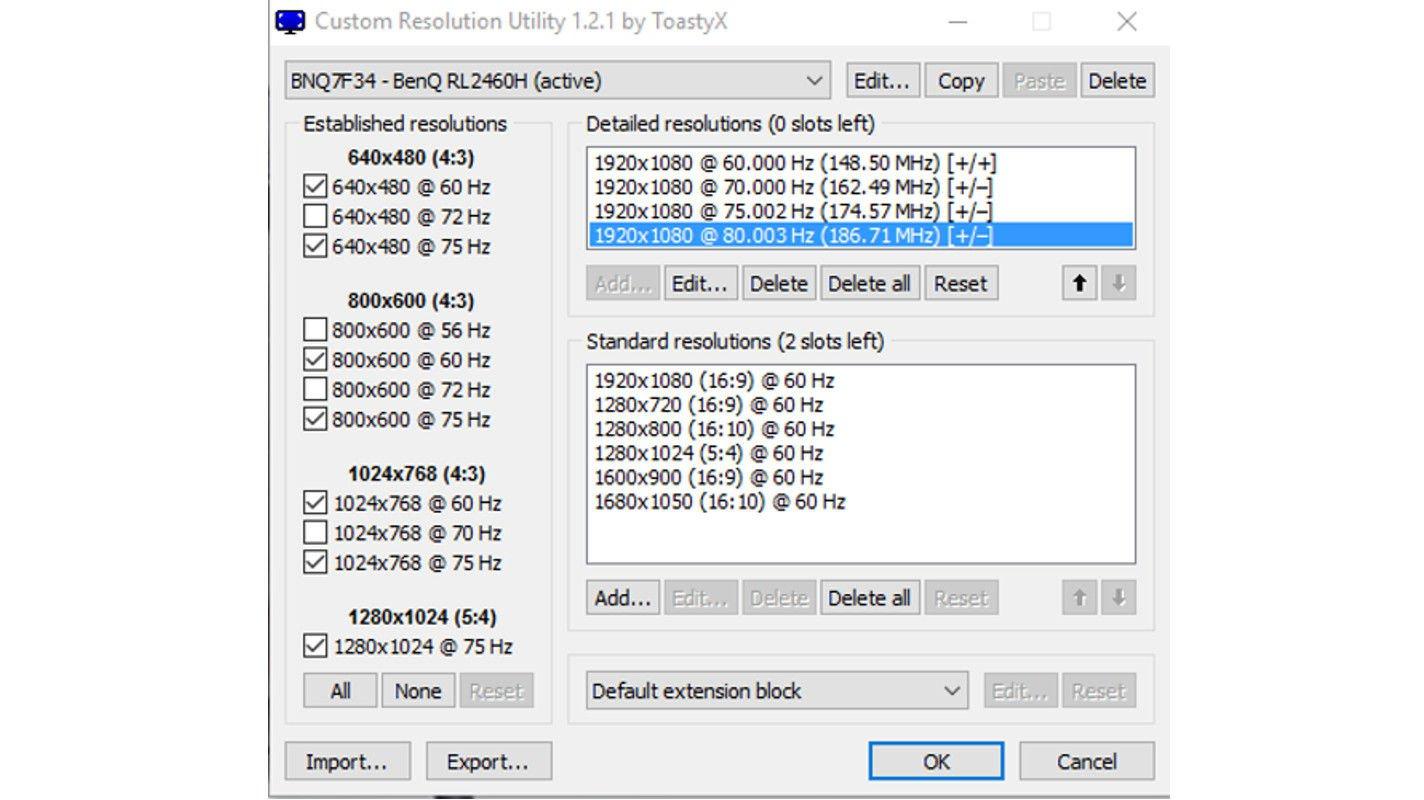This screenshot has width=1424, height=800.
Task: Open the BenQ RL2460H monitor dropdown
Action: (557, 81)
